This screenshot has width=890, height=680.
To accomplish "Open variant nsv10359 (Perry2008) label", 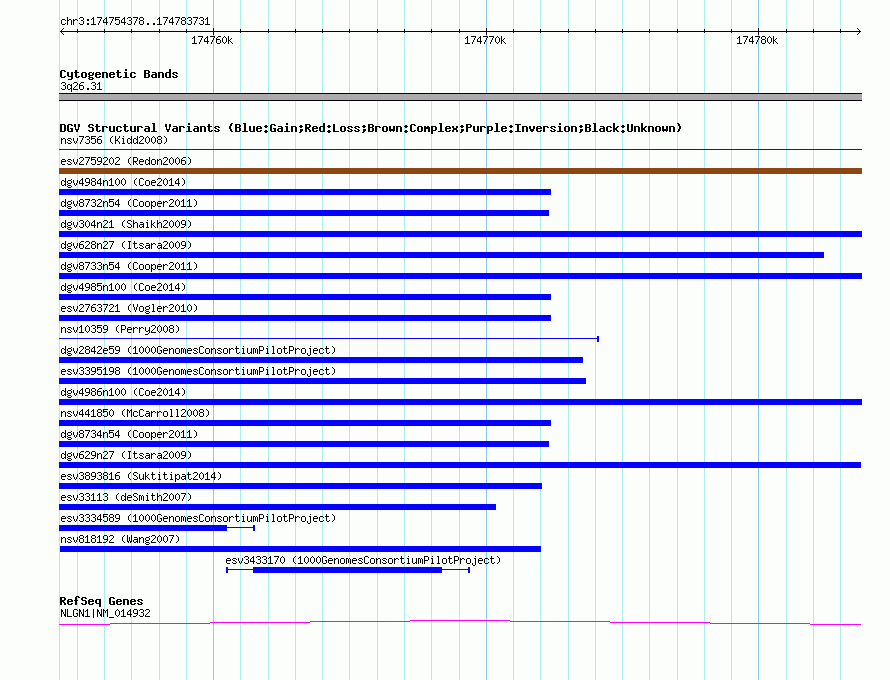I will (x=120, y=329).
